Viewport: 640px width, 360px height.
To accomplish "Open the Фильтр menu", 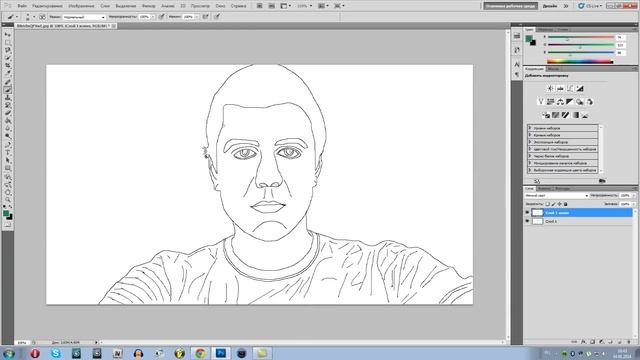I will pos(149,6).
